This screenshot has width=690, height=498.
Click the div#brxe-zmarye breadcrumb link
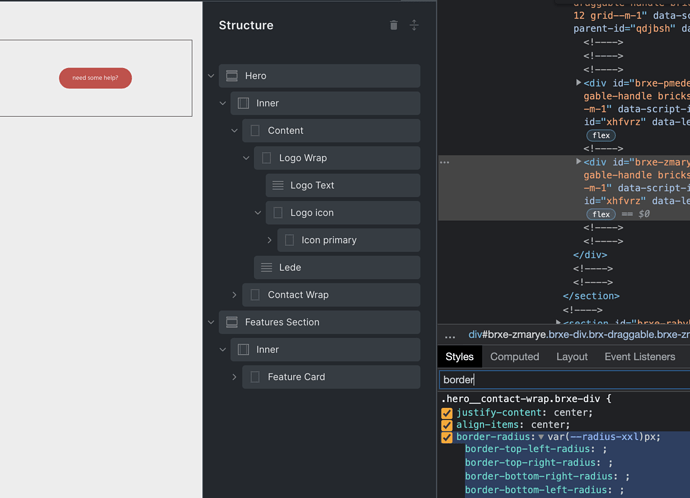(579, 335)
